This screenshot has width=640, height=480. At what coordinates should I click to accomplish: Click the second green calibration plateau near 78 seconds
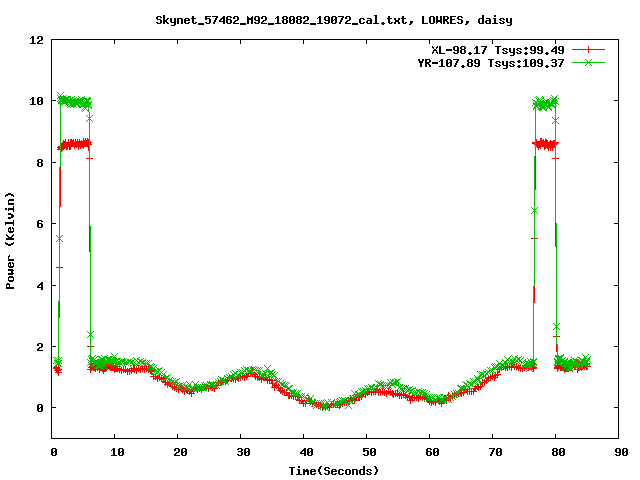point(545,103)
